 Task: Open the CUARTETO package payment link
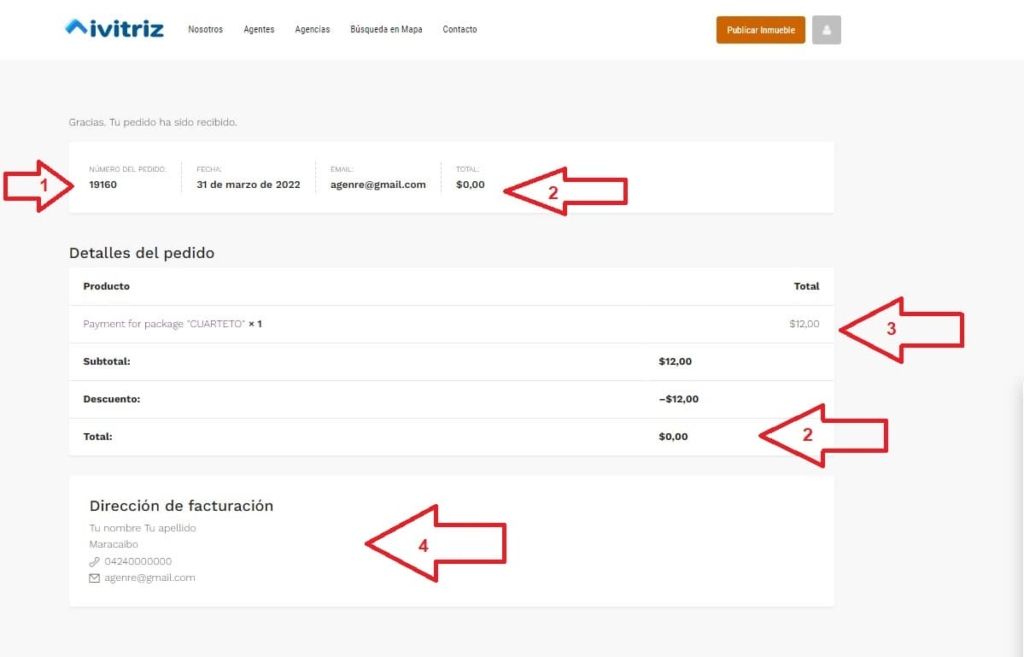164,324
